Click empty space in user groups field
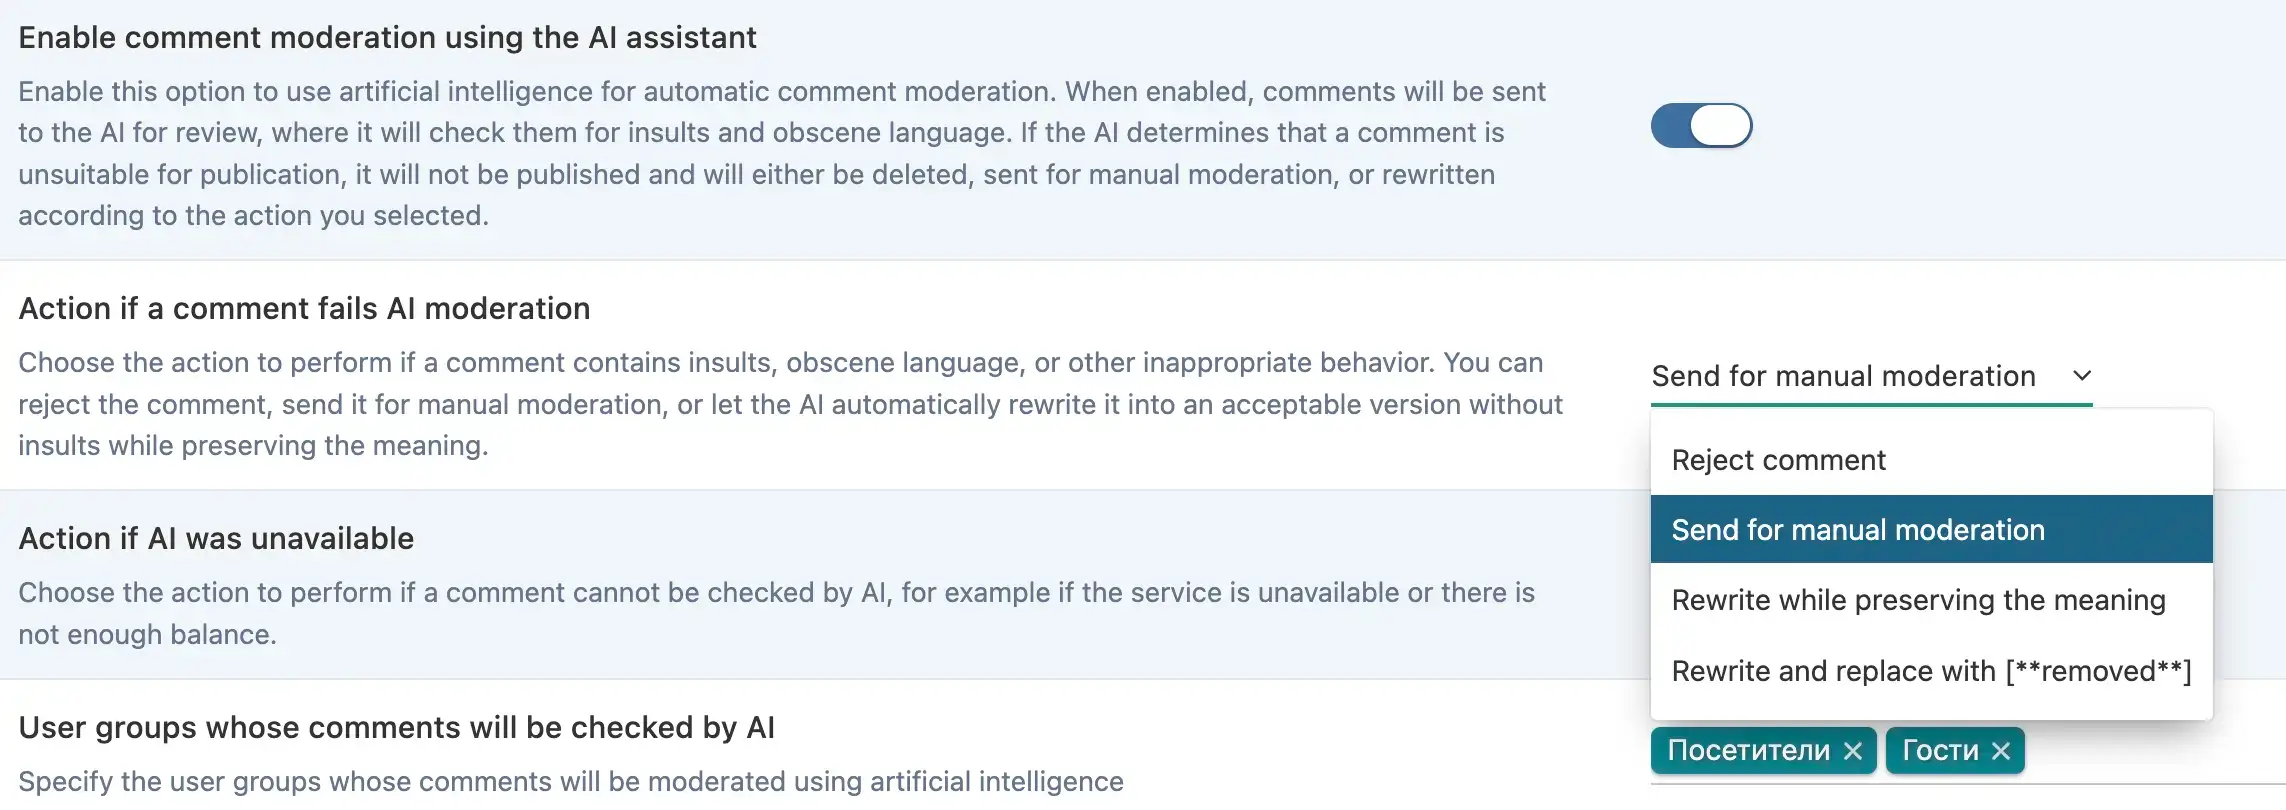 coord(2150,752)
